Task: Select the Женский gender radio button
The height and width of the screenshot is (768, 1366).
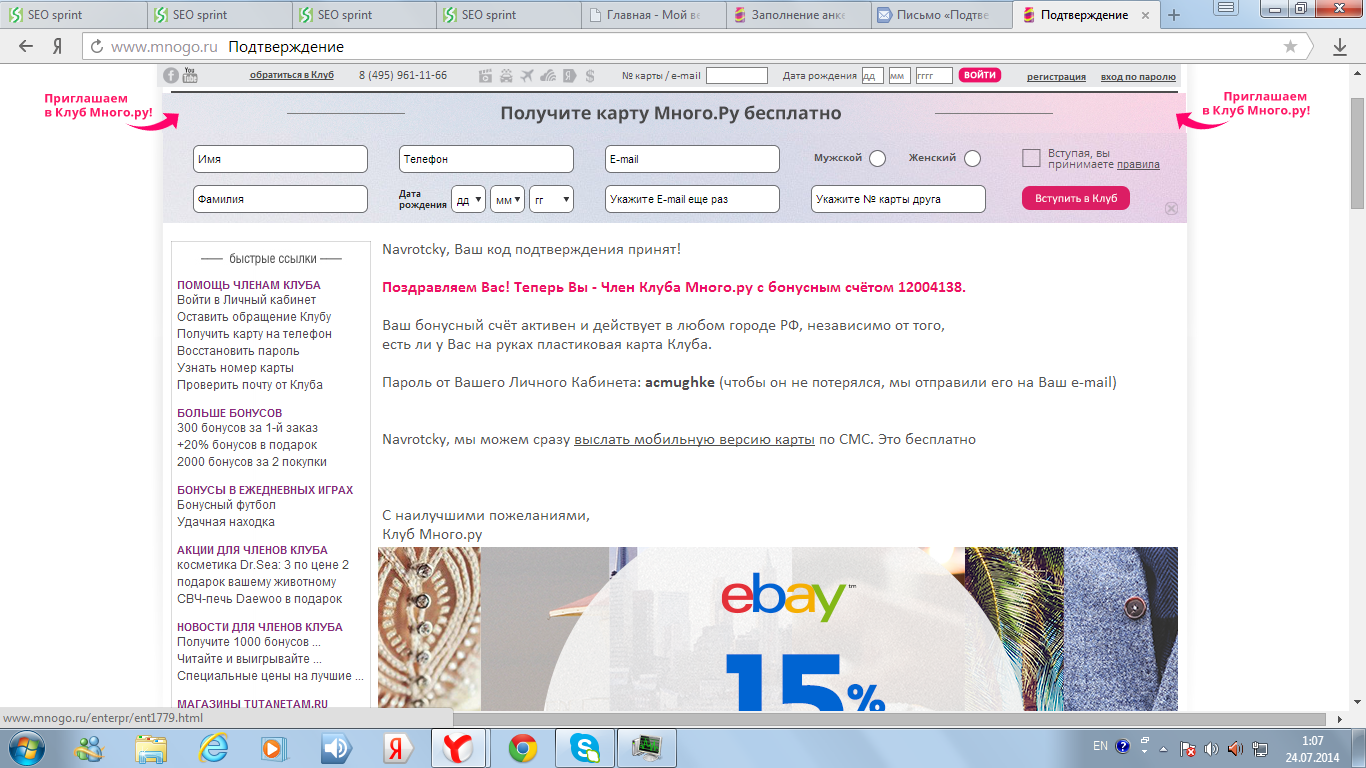Action: pos(972,158)
